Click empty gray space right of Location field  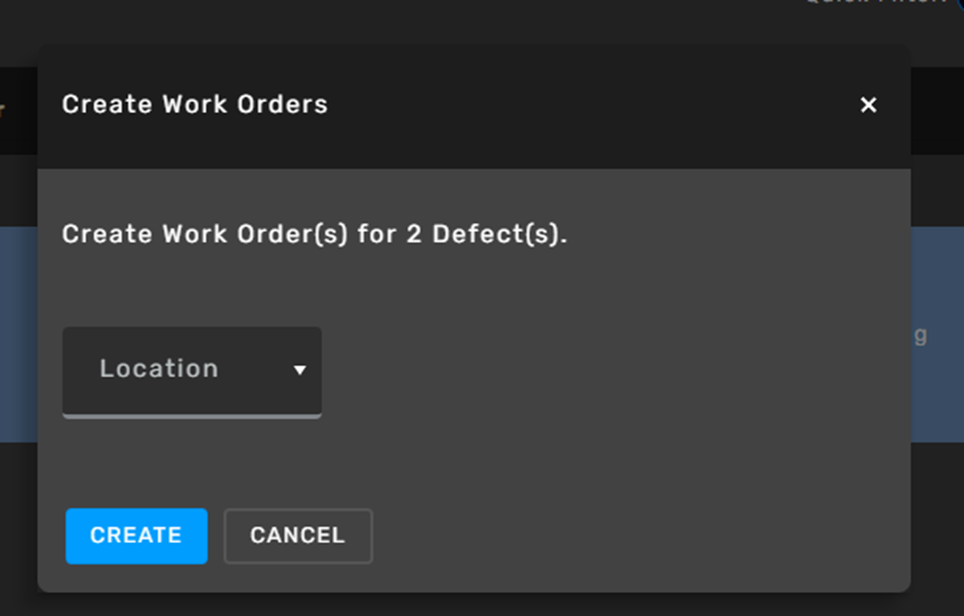615,372
